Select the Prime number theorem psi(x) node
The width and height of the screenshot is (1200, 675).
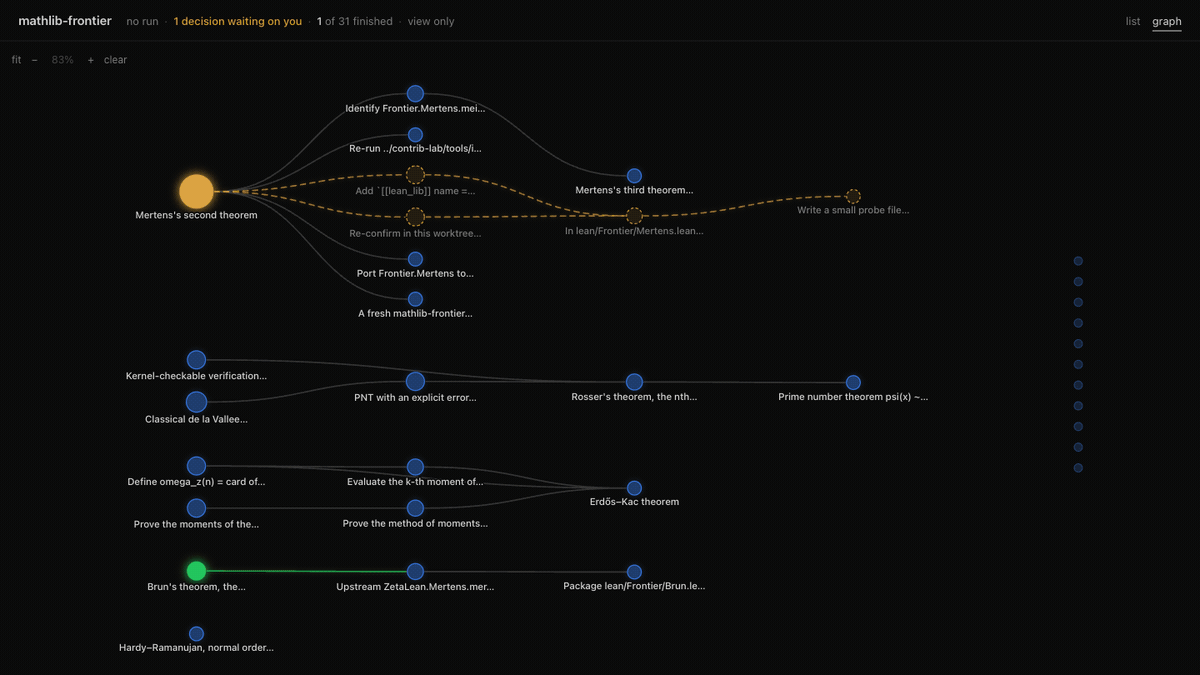coord(853,382)
